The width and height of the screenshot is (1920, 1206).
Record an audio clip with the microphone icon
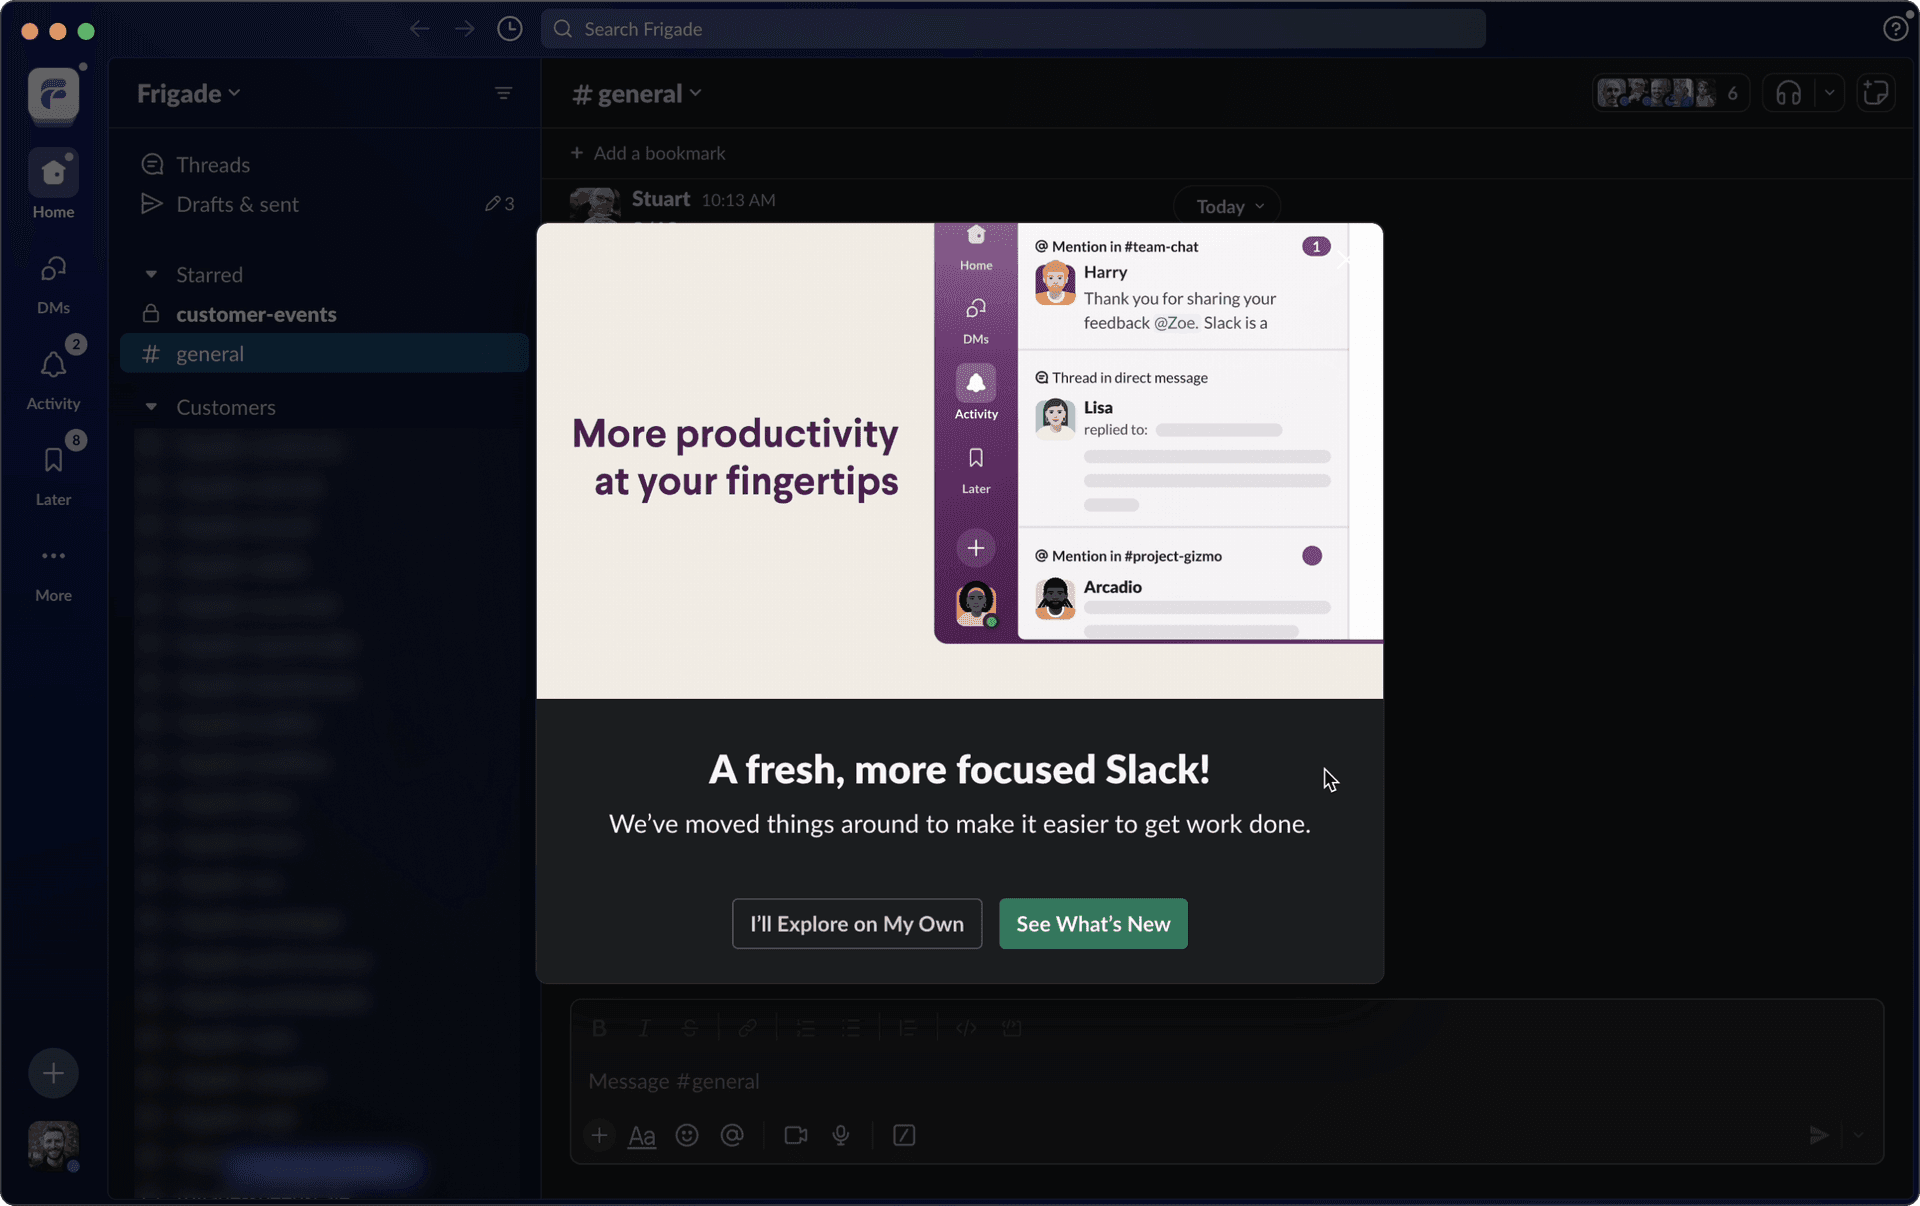pyautogui.click(x=841, y=1136)
